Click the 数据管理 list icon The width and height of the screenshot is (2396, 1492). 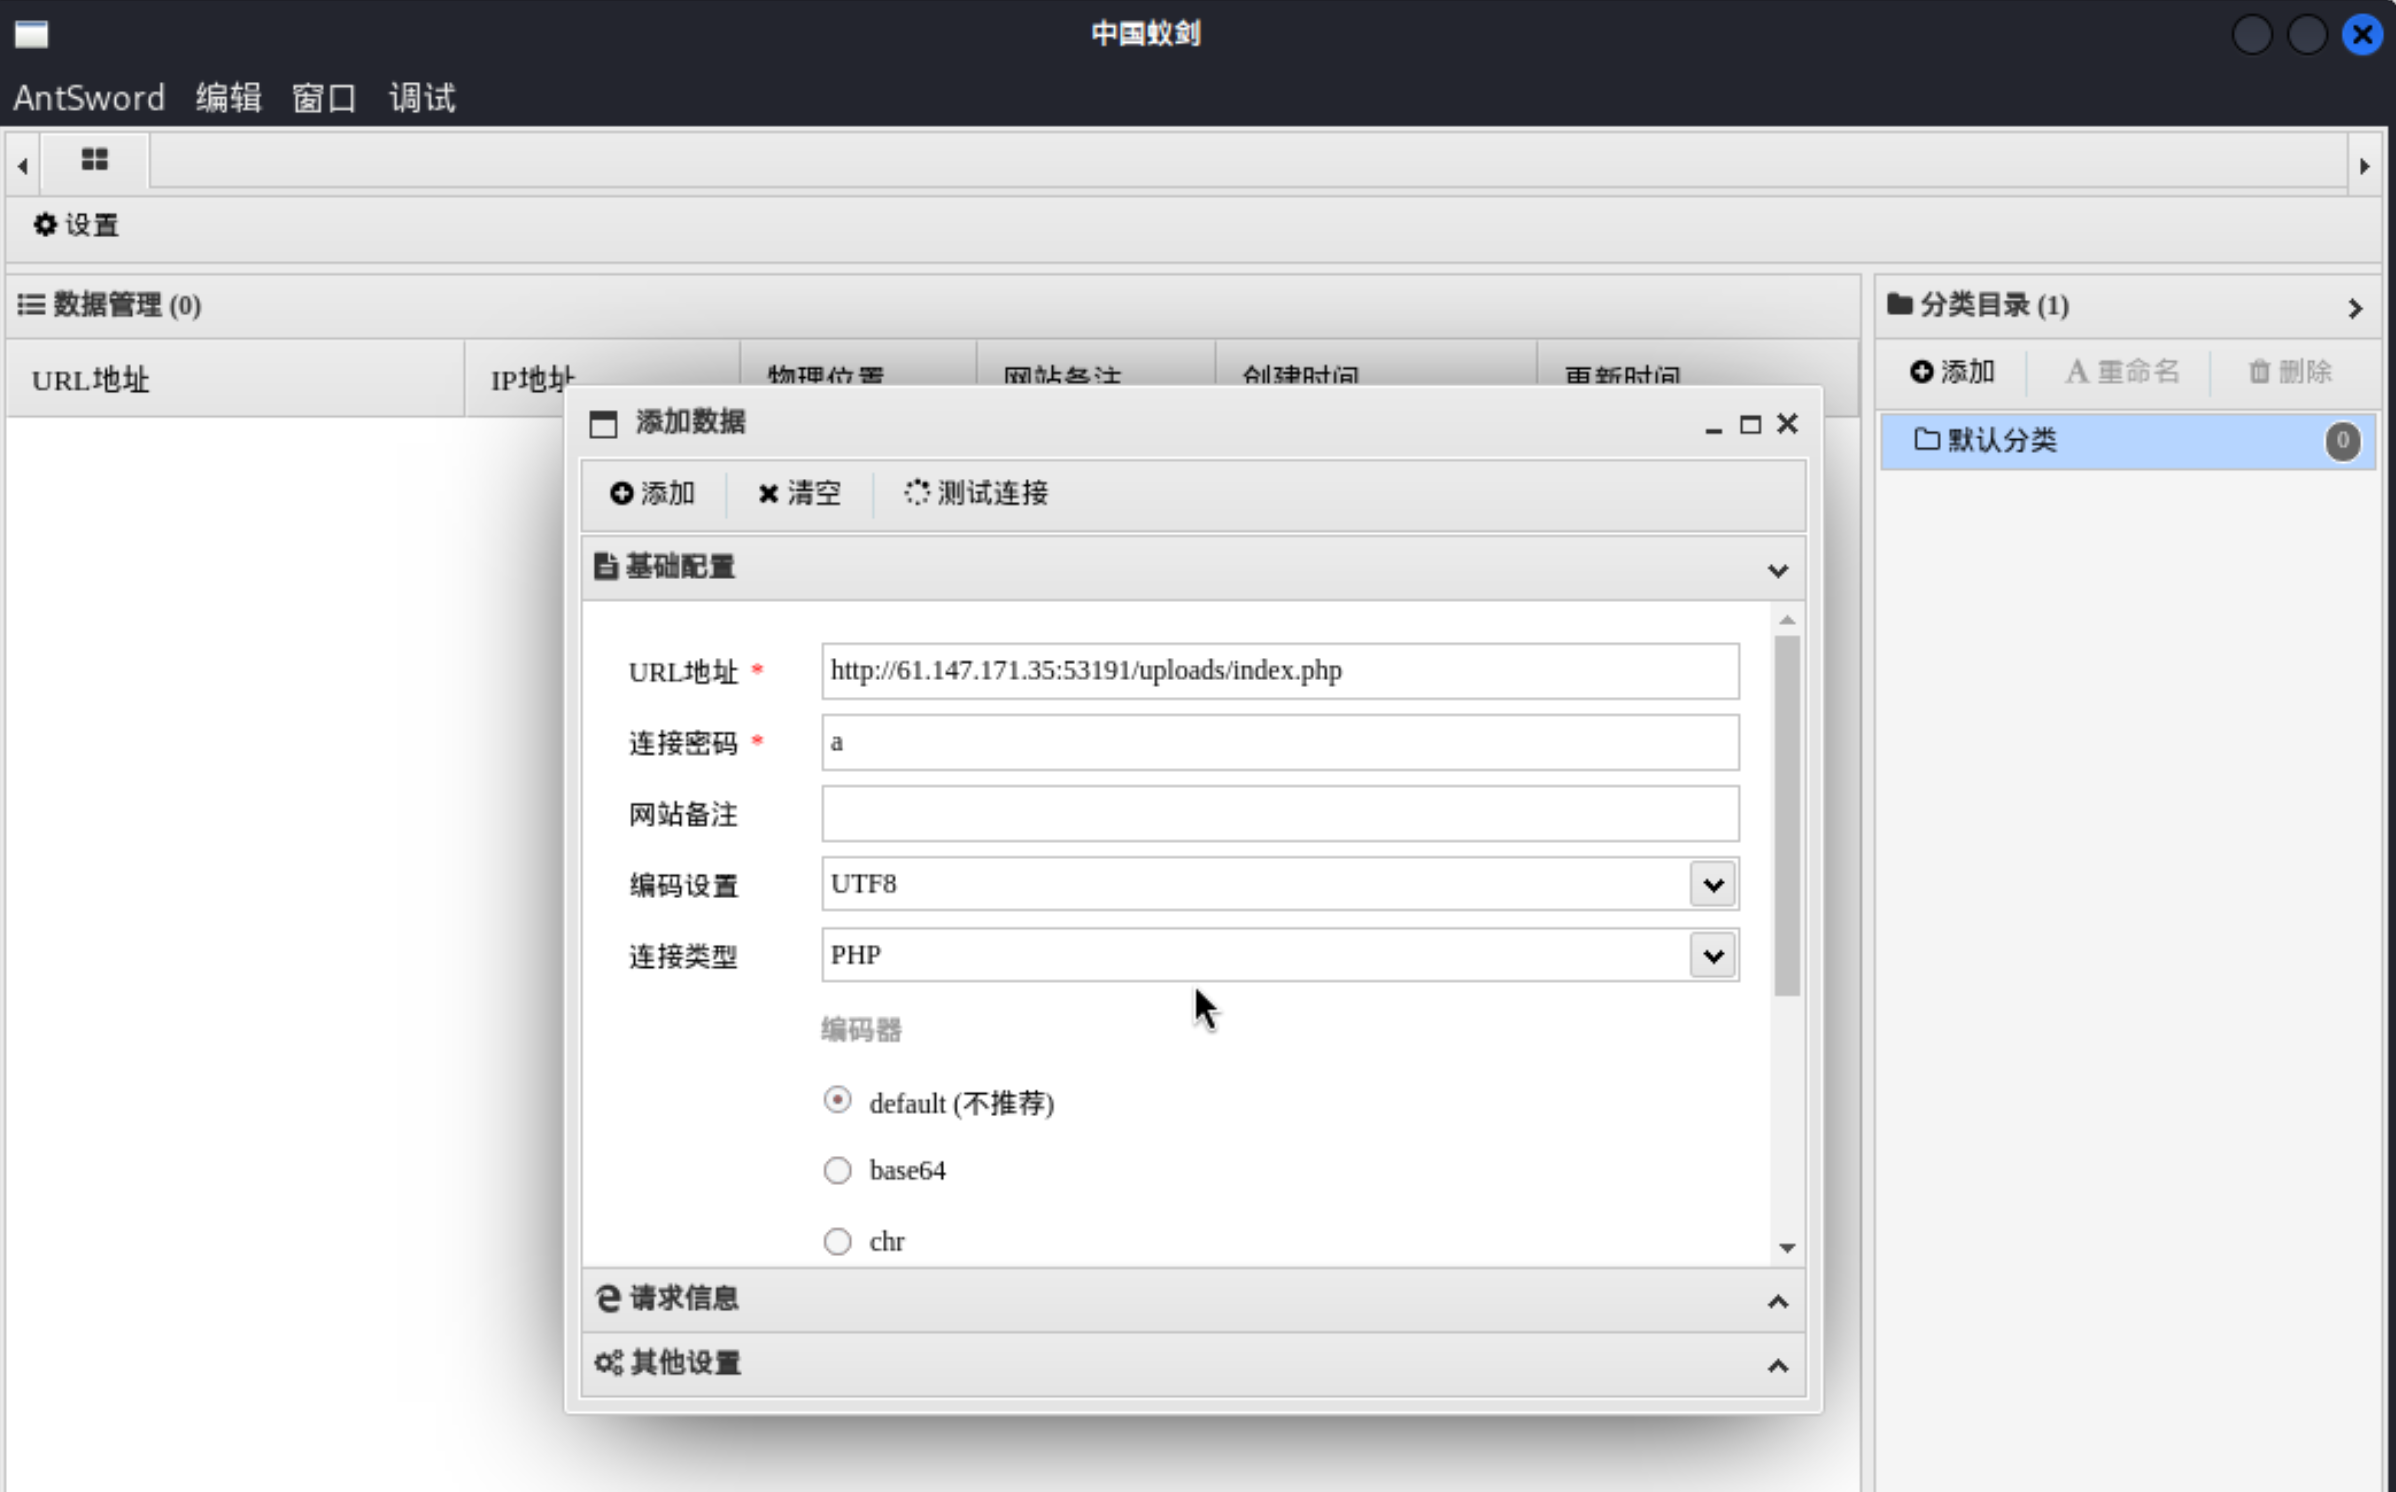pyautogui.click(x=31, y=304)
